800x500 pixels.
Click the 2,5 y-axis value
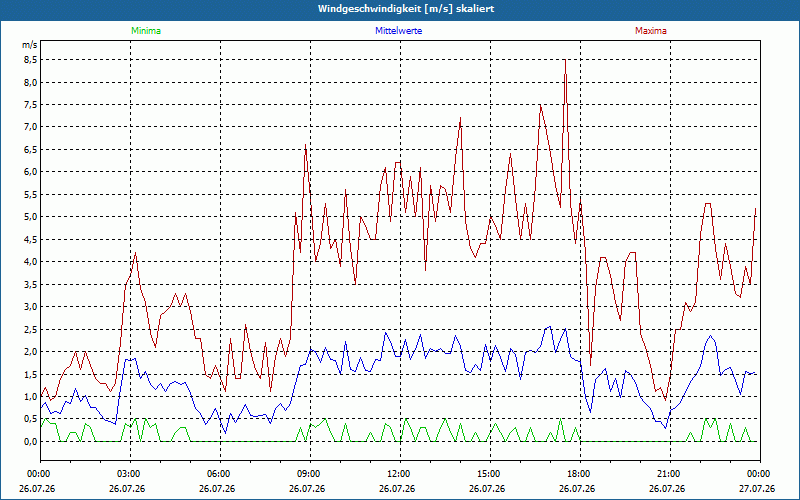tap(31, 329)
